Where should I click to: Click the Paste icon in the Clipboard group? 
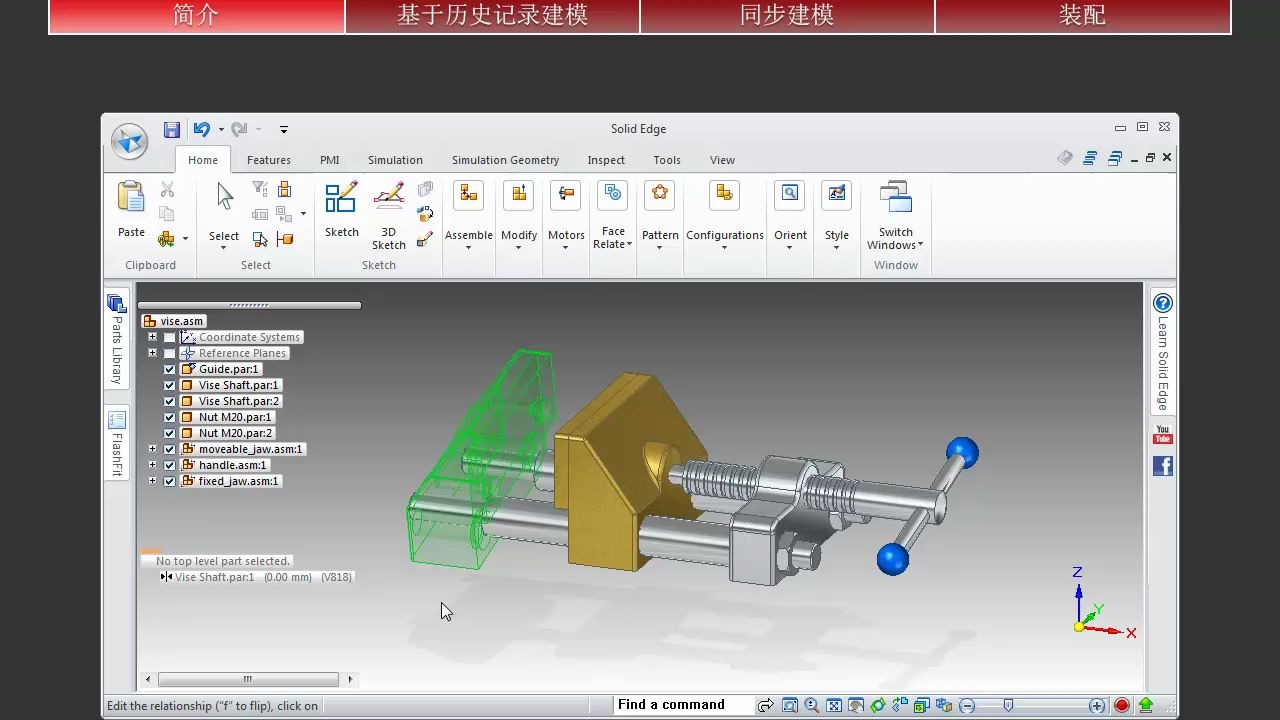(x=131, y=196)
